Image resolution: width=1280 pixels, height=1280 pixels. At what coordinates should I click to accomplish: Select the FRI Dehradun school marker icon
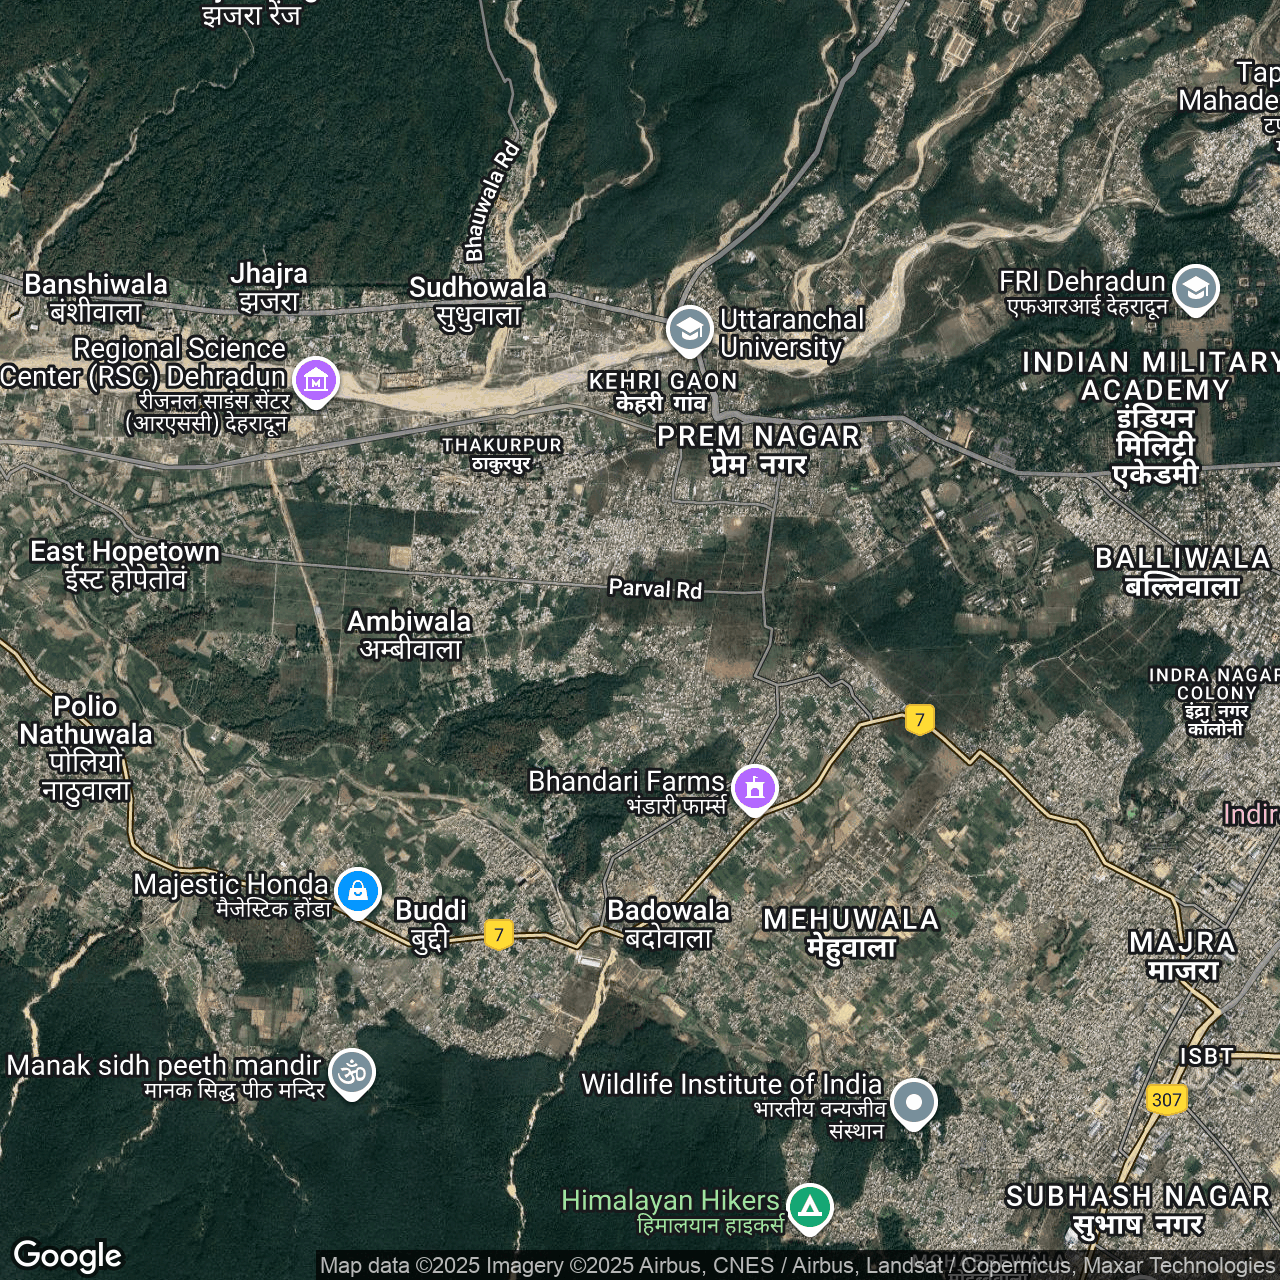point(1195,288)
